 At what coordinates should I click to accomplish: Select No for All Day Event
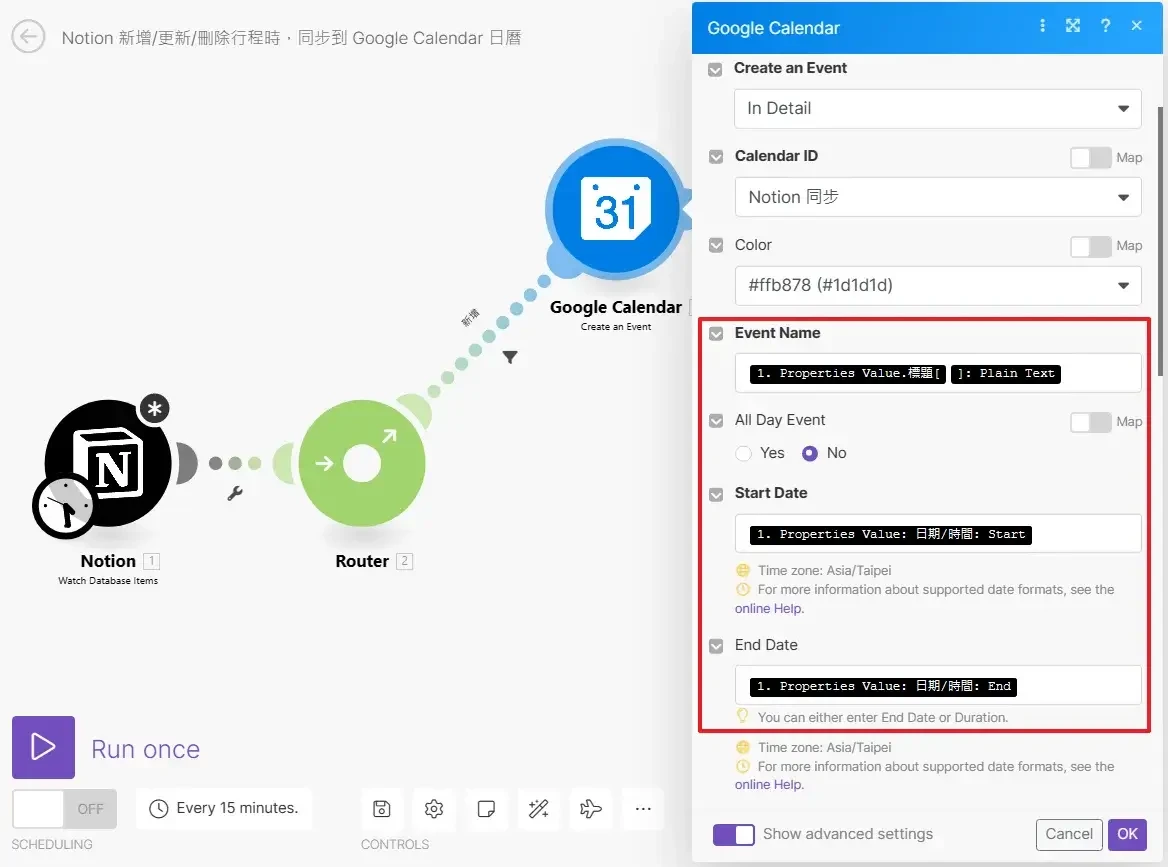pyautogui.click(x=810, y=454)
